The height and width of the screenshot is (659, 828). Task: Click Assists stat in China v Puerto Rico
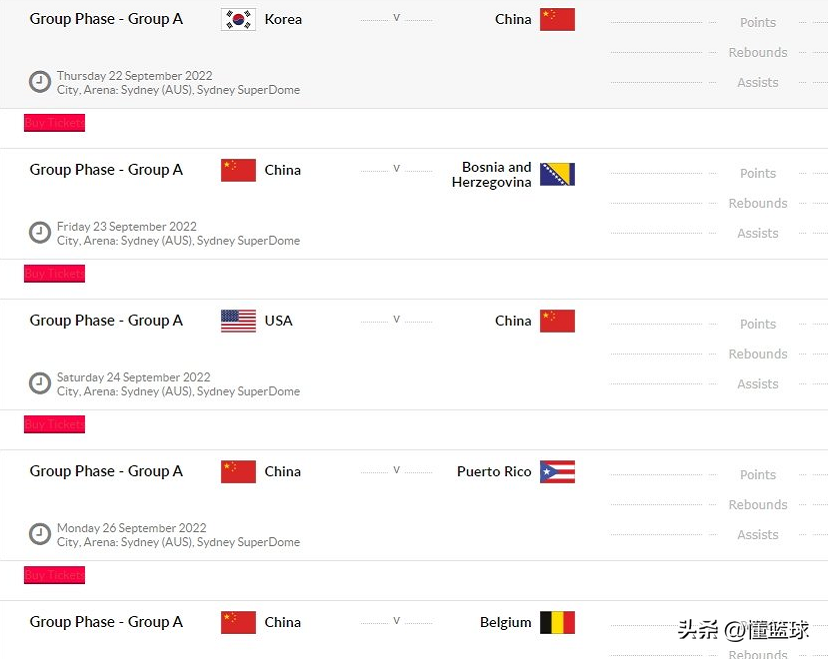(758, 535)
